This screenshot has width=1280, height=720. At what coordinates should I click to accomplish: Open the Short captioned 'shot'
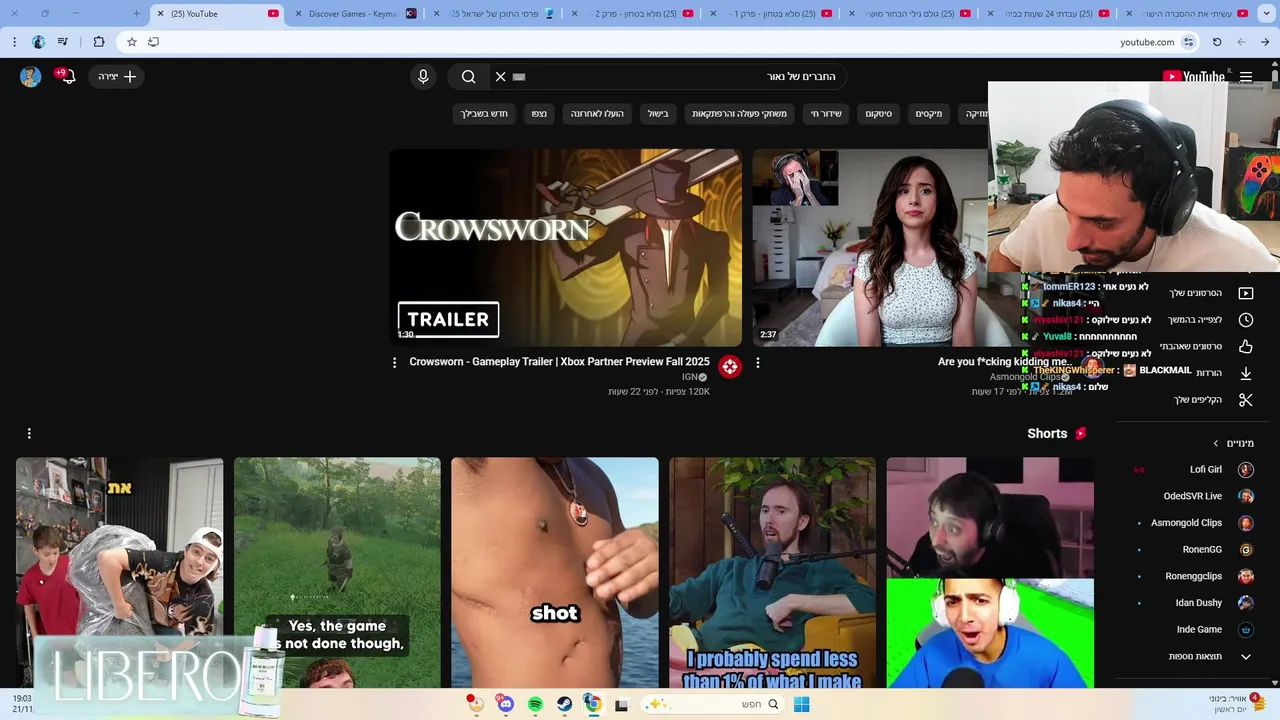click(555, 573)
